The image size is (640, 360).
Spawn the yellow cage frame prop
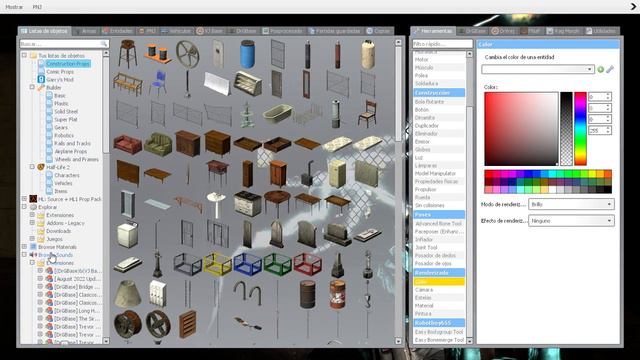pyautogui.click(x=218, y=264)
